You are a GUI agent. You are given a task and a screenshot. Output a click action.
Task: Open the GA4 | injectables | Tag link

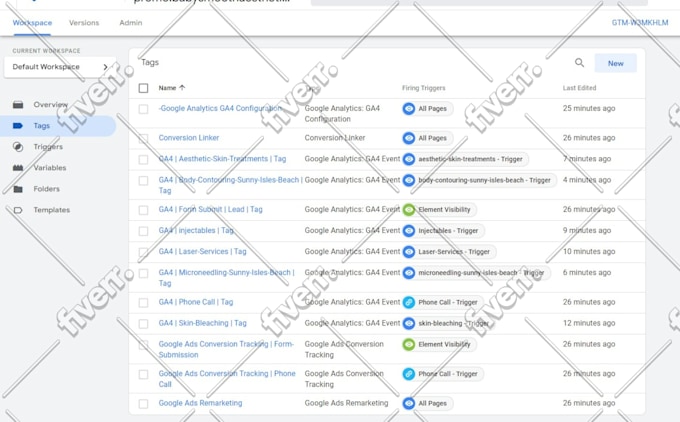[196, 230]
